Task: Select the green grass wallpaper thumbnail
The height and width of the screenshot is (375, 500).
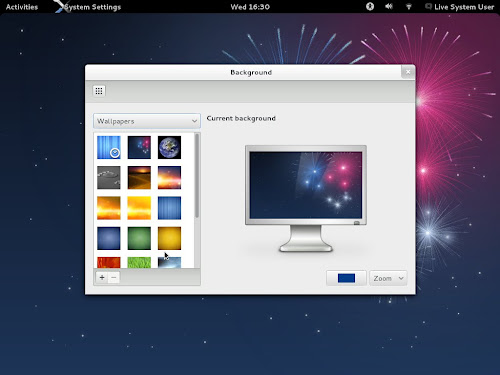Action: tap(139, 262)
